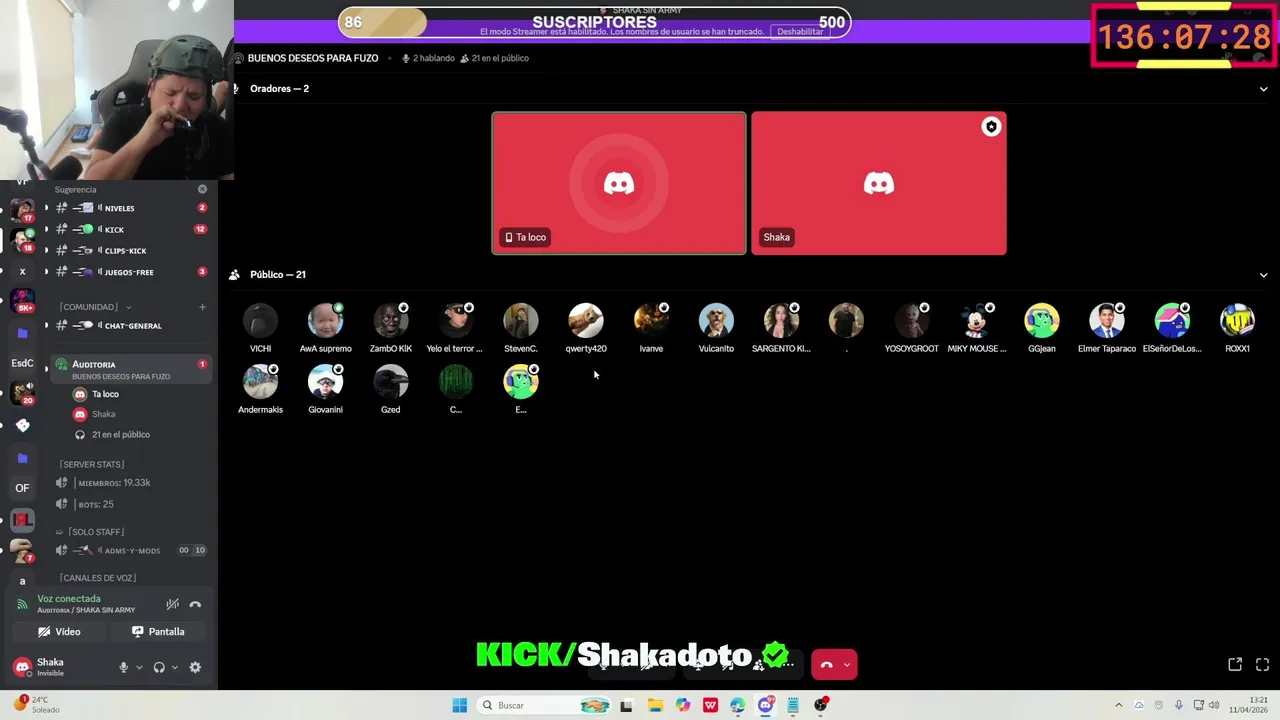Open the OF server in the server list
Screen dimensions: 1280x720
click(22, 488)
